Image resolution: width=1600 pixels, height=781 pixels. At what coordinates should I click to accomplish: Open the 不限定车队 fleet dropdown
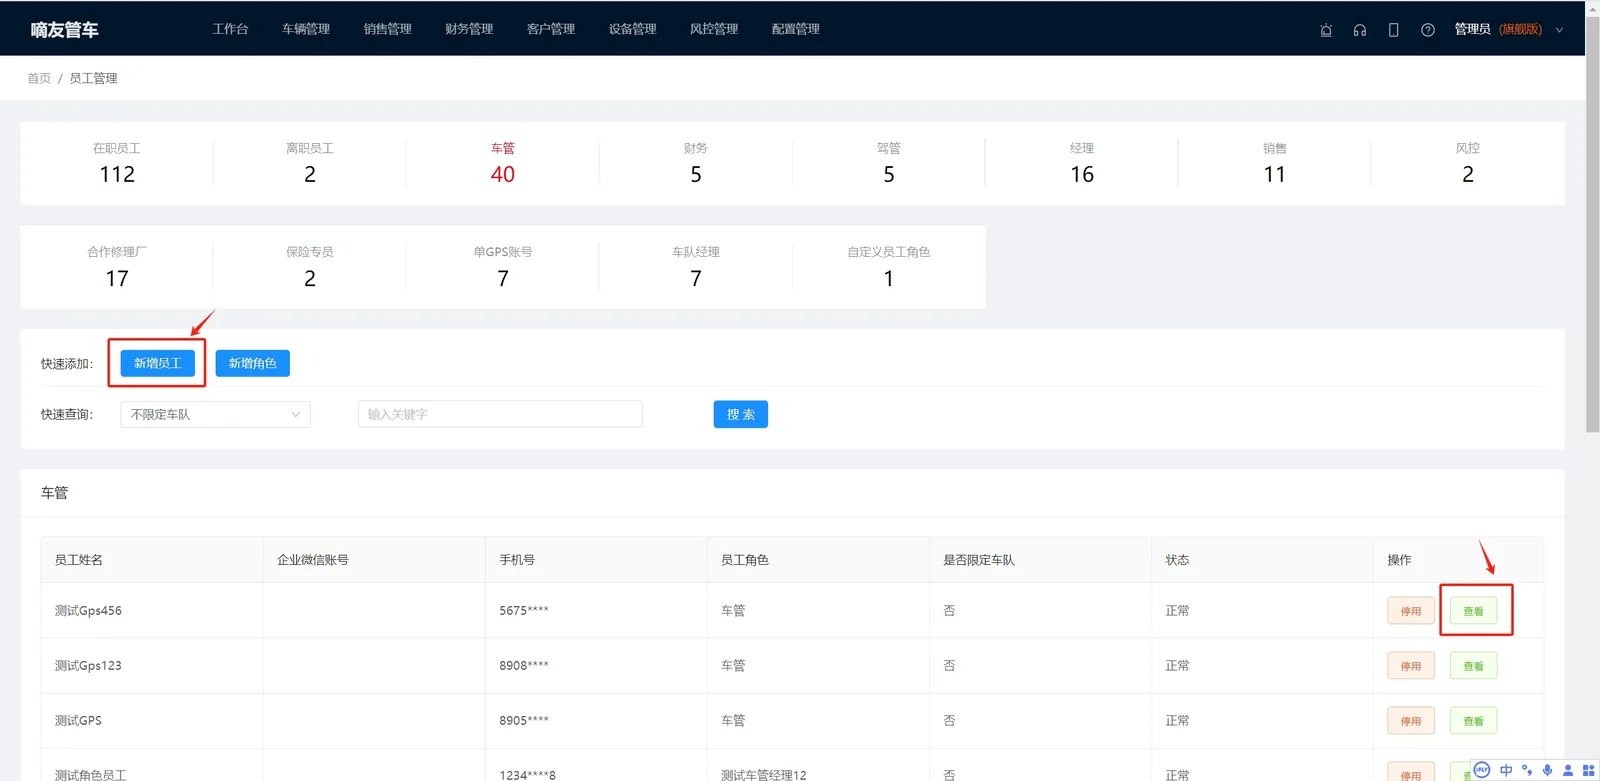coord(215,414)
